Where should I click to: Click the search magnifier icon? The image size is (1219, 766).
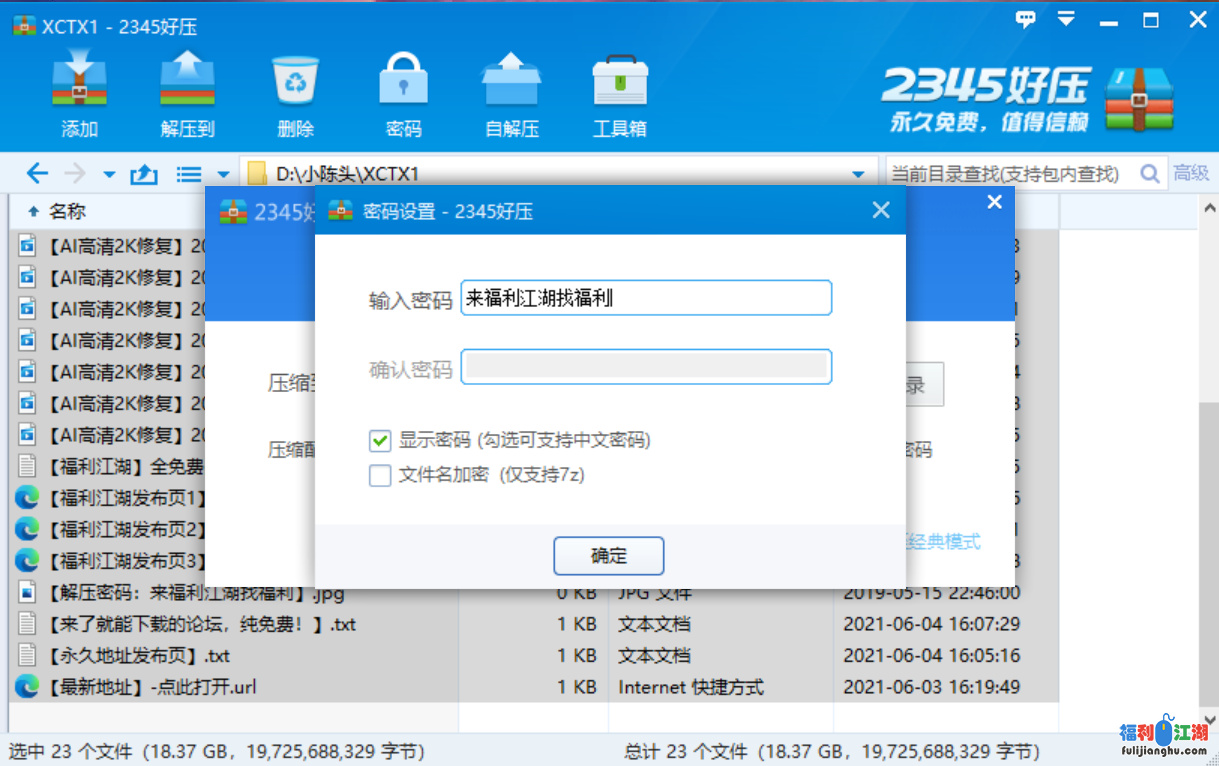coord(1150,174)
